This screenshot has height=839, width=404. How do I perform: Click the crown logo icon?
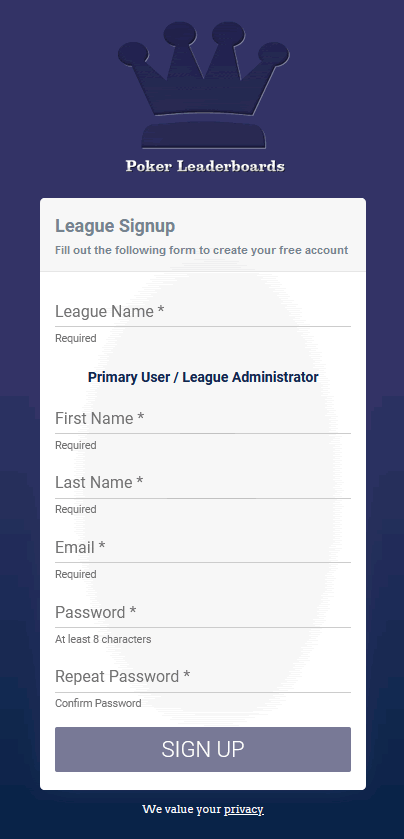[203, 85]
